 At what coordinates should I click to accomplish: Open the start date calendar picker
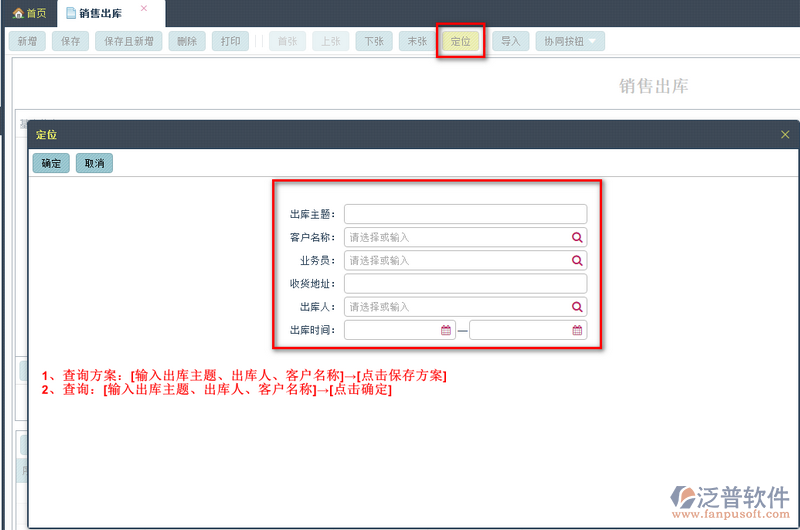[445, 330]
